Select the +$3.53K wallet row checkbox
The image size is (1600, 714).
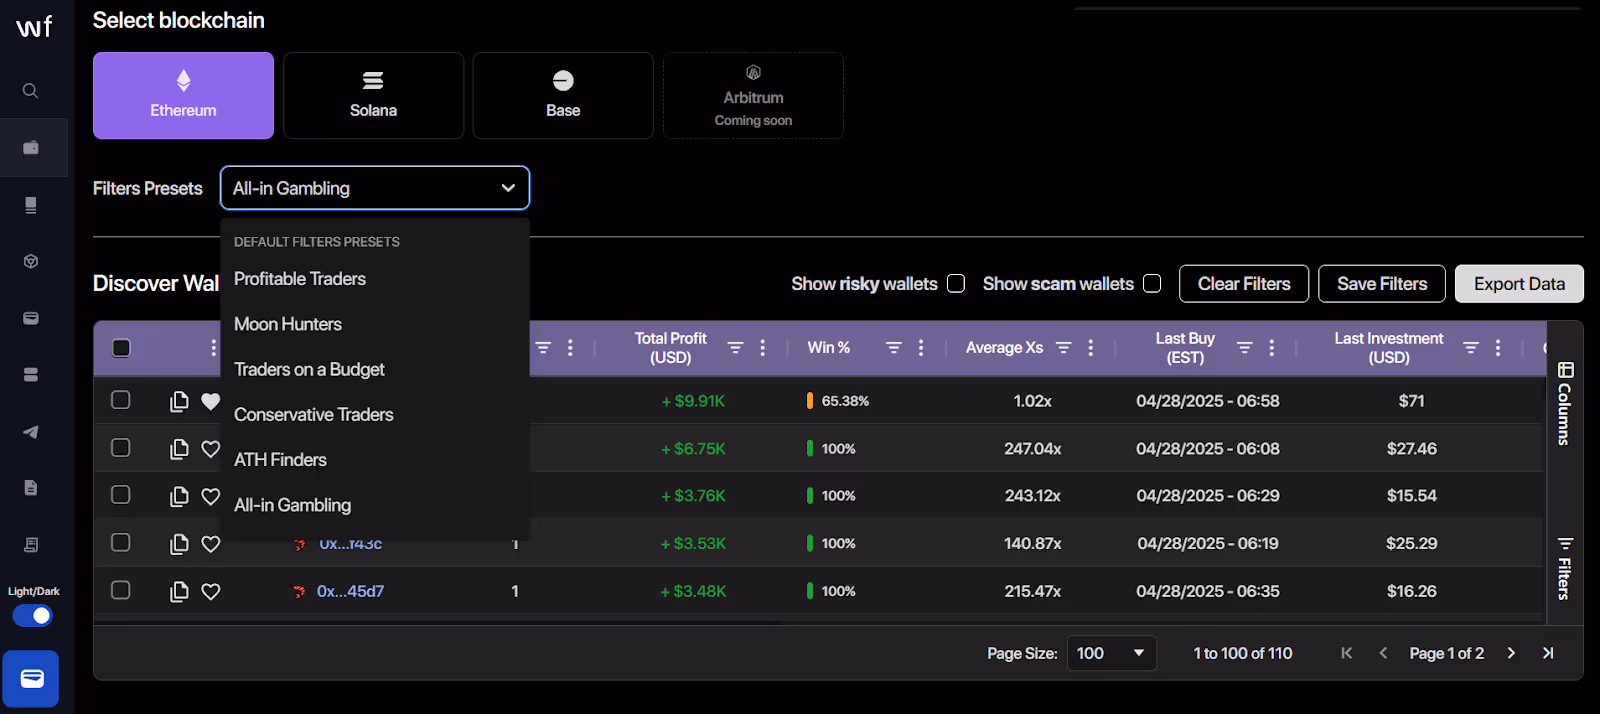pyautogui.click(x=121, y=542)
